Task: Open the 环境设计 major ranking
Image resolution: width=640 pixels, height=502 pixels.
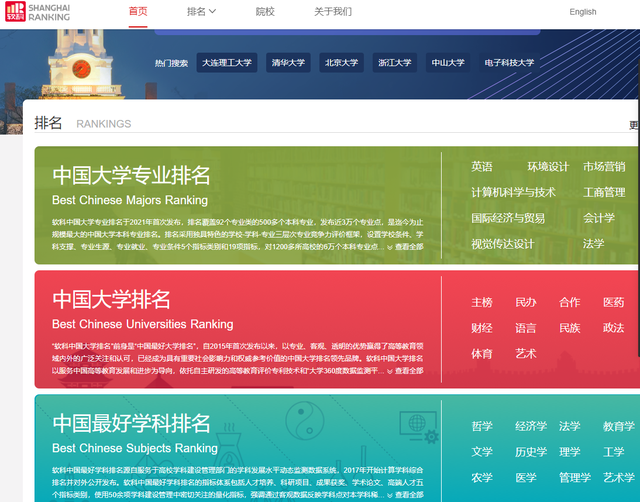Action: click(x=548, y=167)
